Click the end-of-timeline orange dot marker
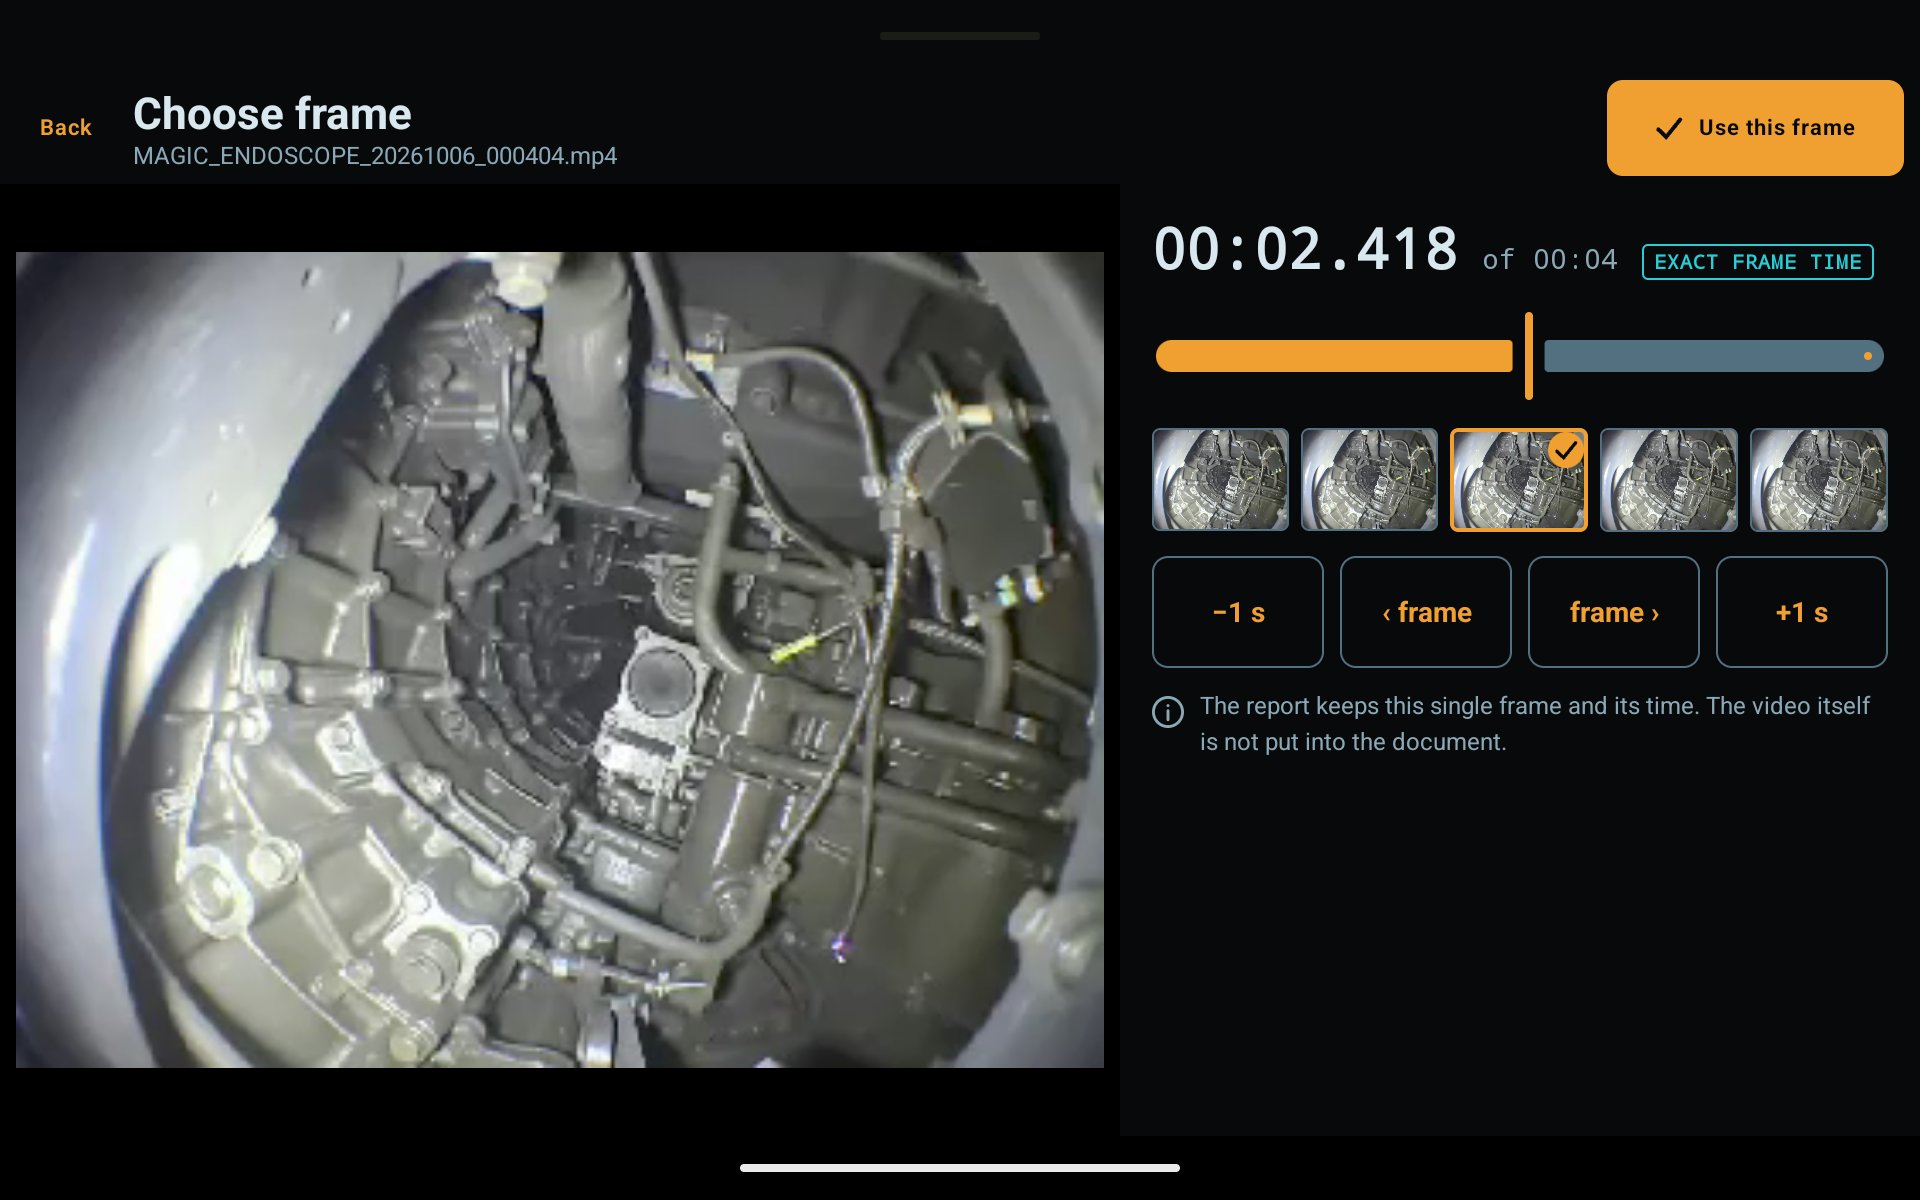 coord(1868,356)
